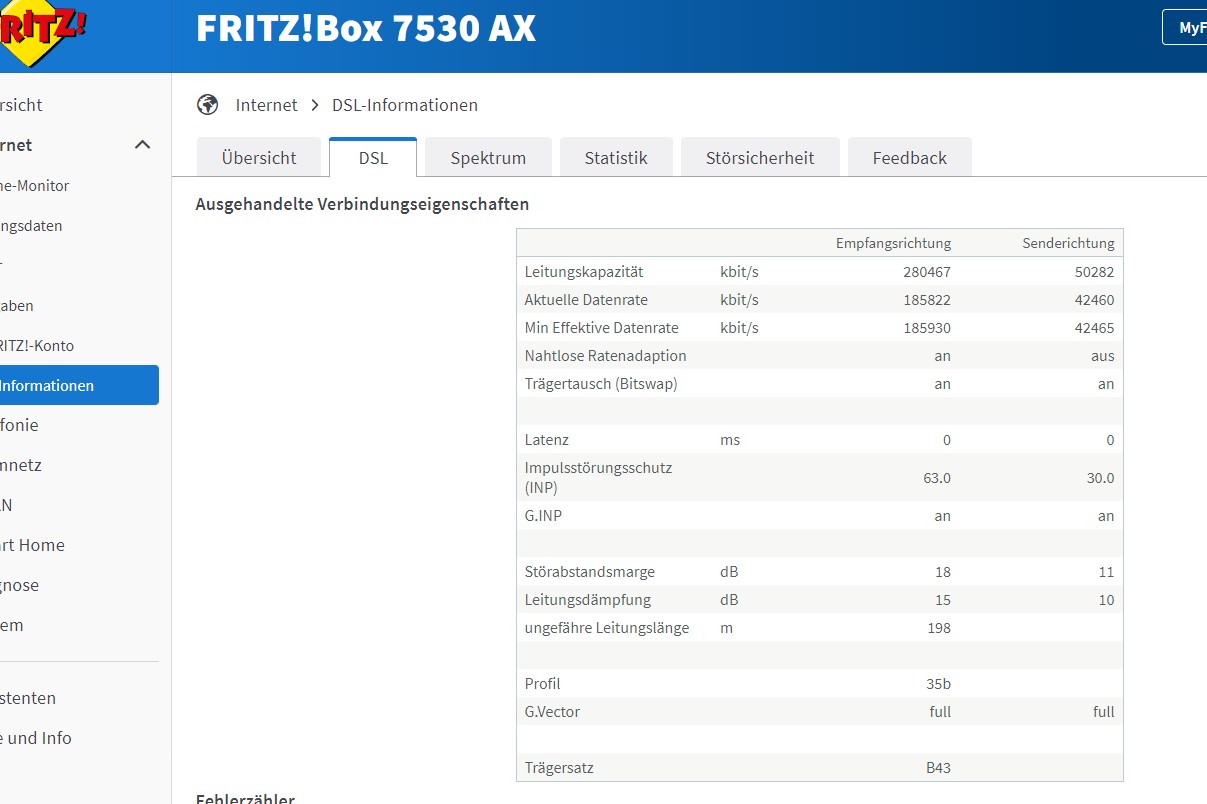The image size is (1207, 804).
Task: Open the Spektrum tab
Action: pos(488,158)
